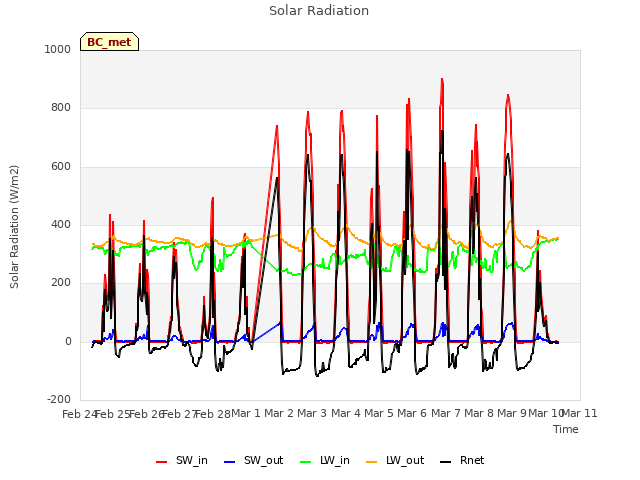Click the blue SW_out legend swatch
Screen dimensions: 640x480
[x=230, y=462]
